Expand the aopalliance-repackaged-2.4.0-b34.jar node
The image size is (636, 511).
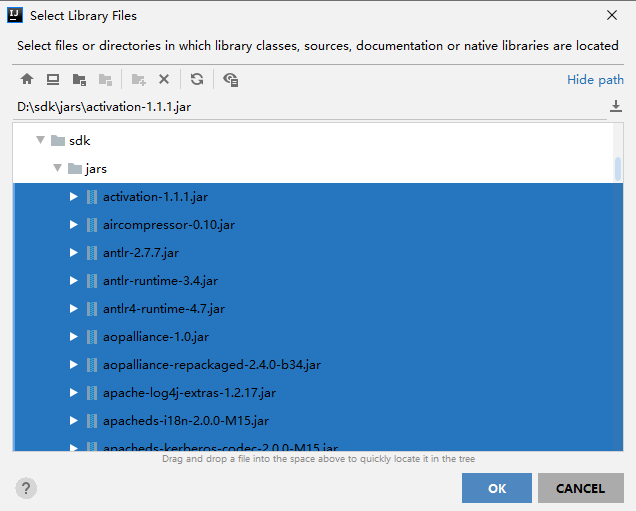73,365
